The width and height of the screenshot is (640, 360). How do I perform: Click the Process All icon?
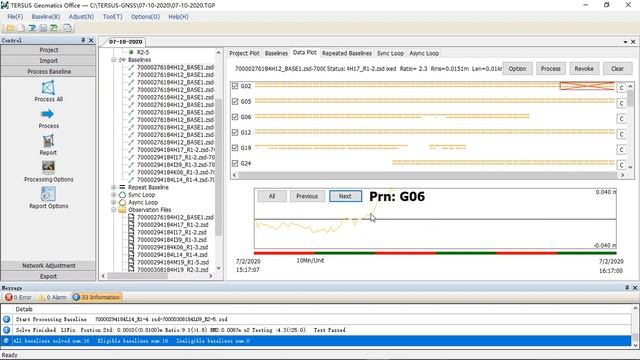(x=48, y=88)
